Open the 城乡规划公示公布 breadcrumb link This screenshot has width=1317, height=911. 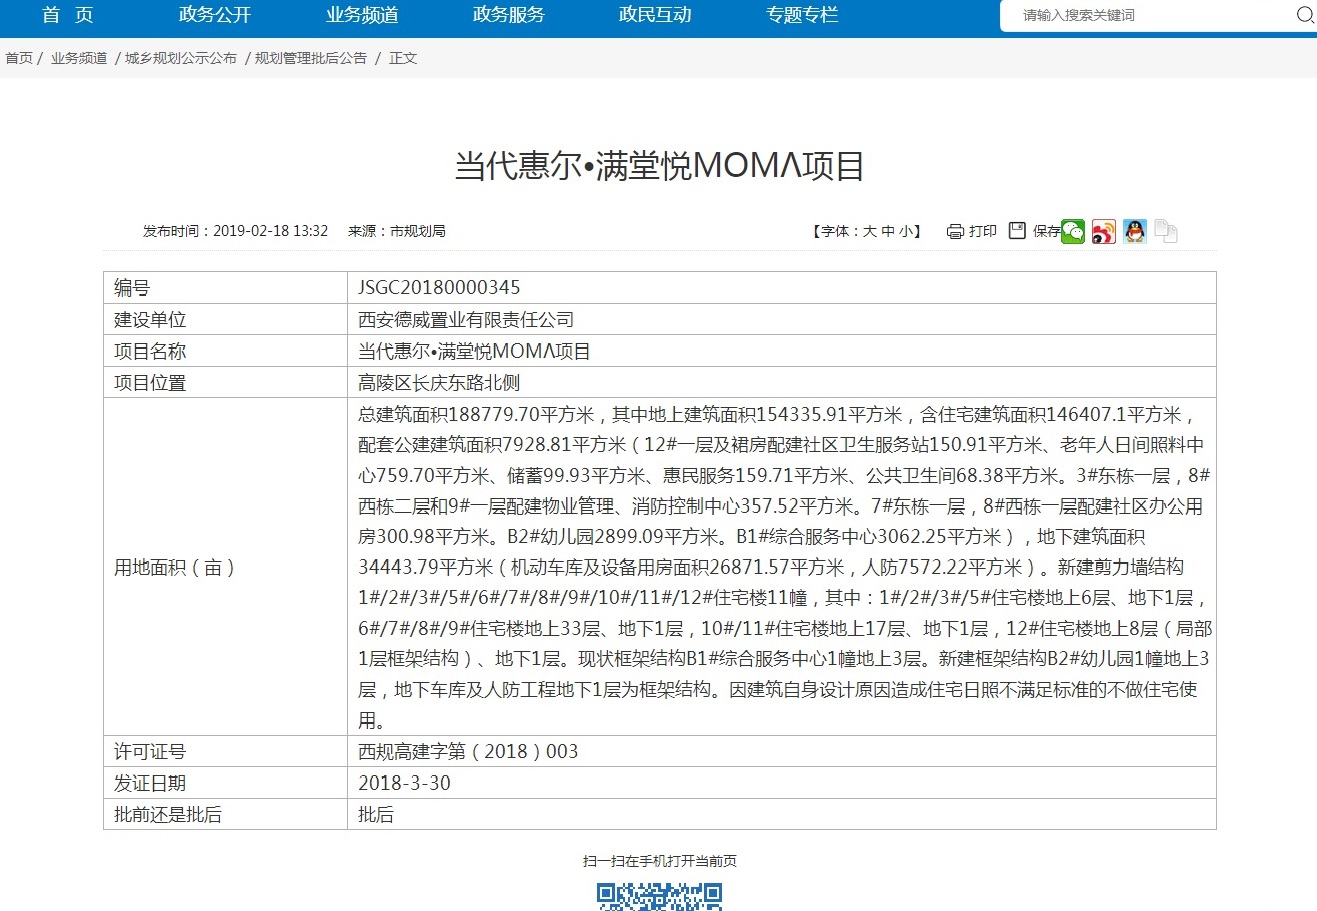(x=181, y=58)
